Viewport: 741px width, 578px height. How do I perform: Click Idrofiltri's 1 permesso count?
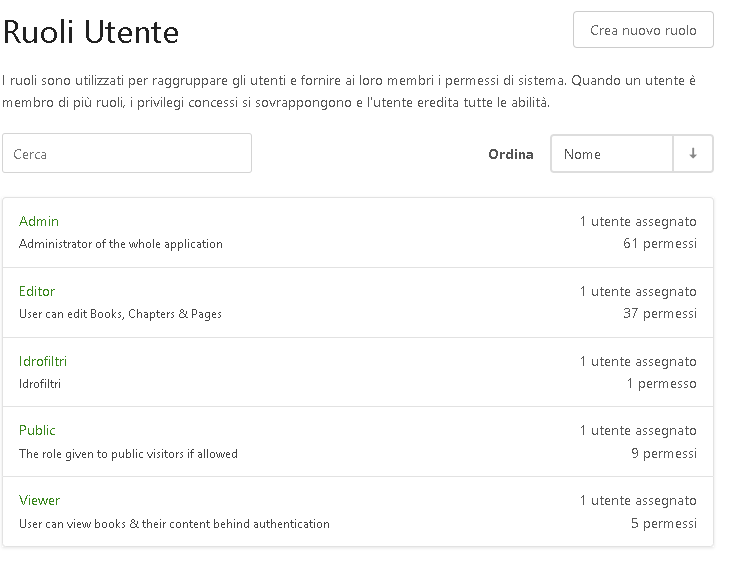[661, 384]
